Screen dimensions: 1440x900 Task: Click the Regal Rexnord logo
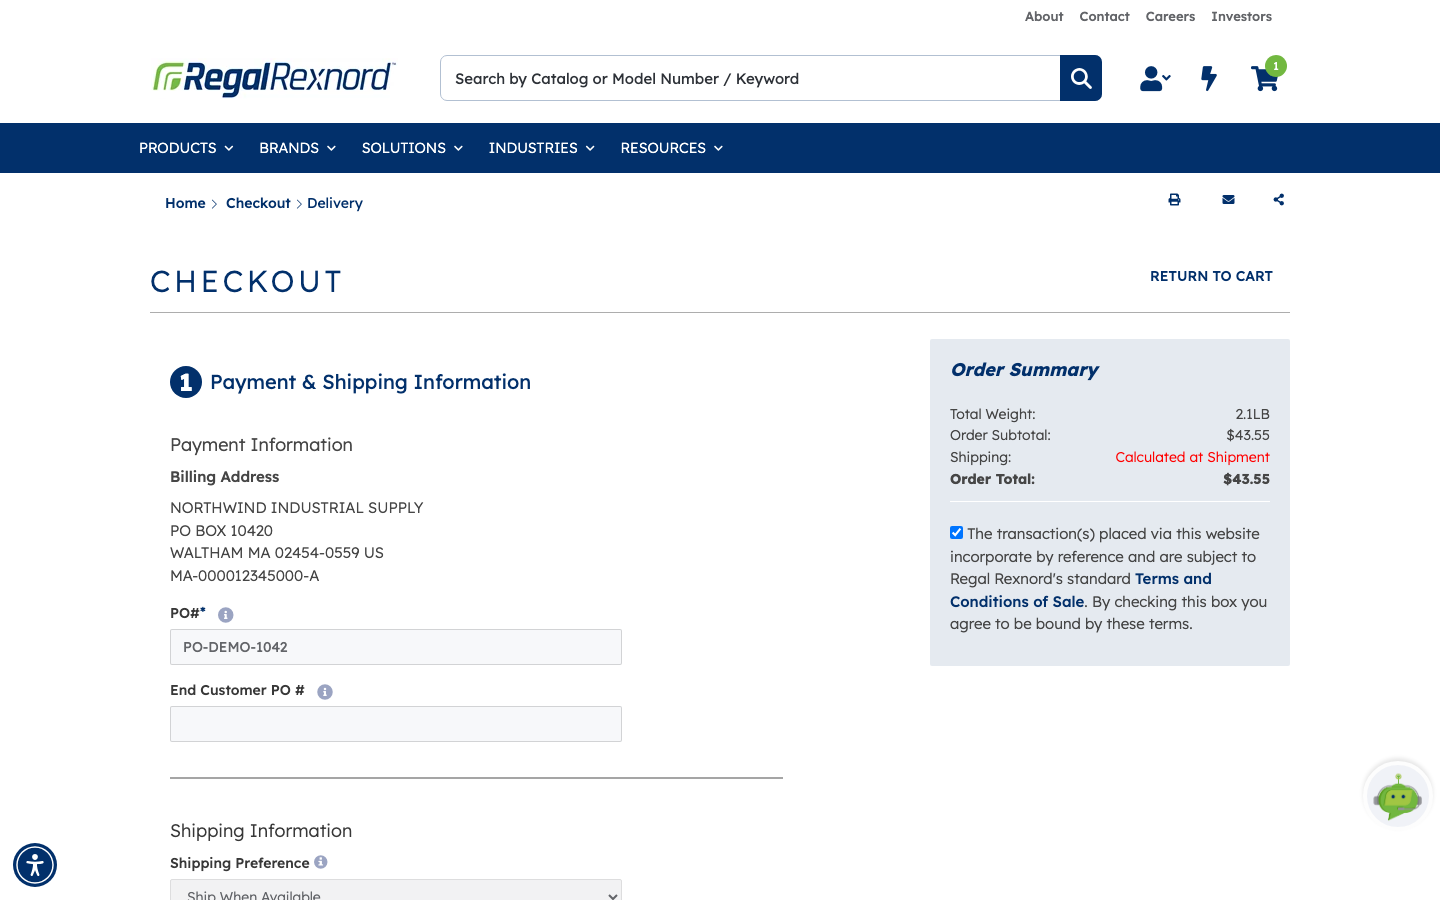pyautogui.click(x=274, y=78)
